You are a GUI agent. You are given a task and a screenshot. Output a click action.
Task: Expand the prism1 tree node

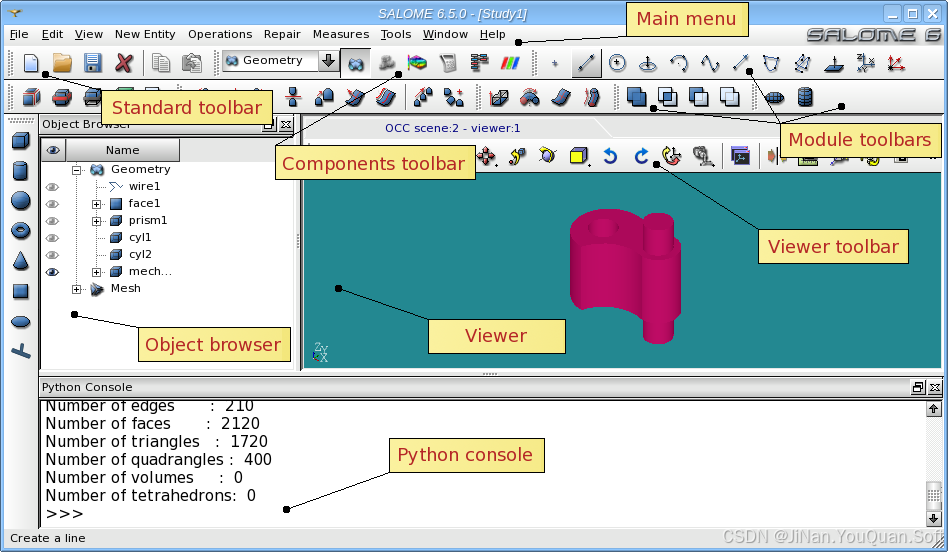pyautogui.click(x=96, y=221)
